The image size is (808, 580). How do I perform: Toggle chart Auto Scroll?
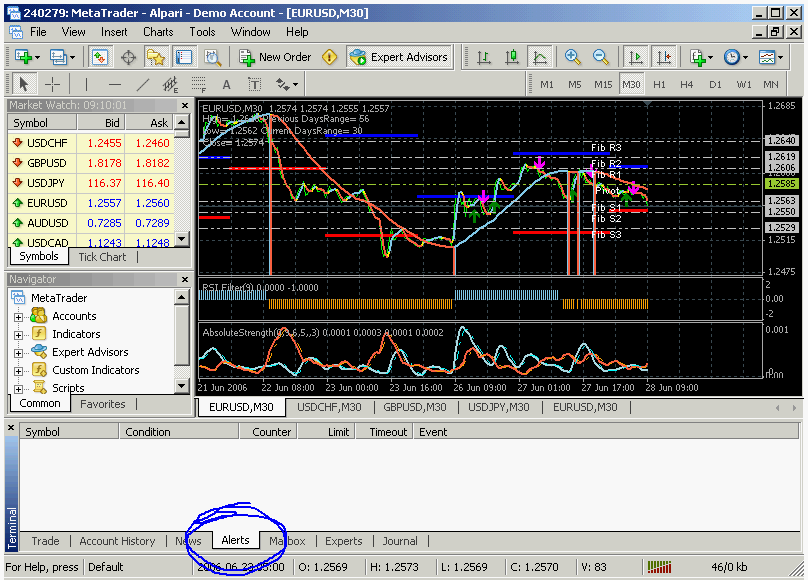click(x=636, y=57)
